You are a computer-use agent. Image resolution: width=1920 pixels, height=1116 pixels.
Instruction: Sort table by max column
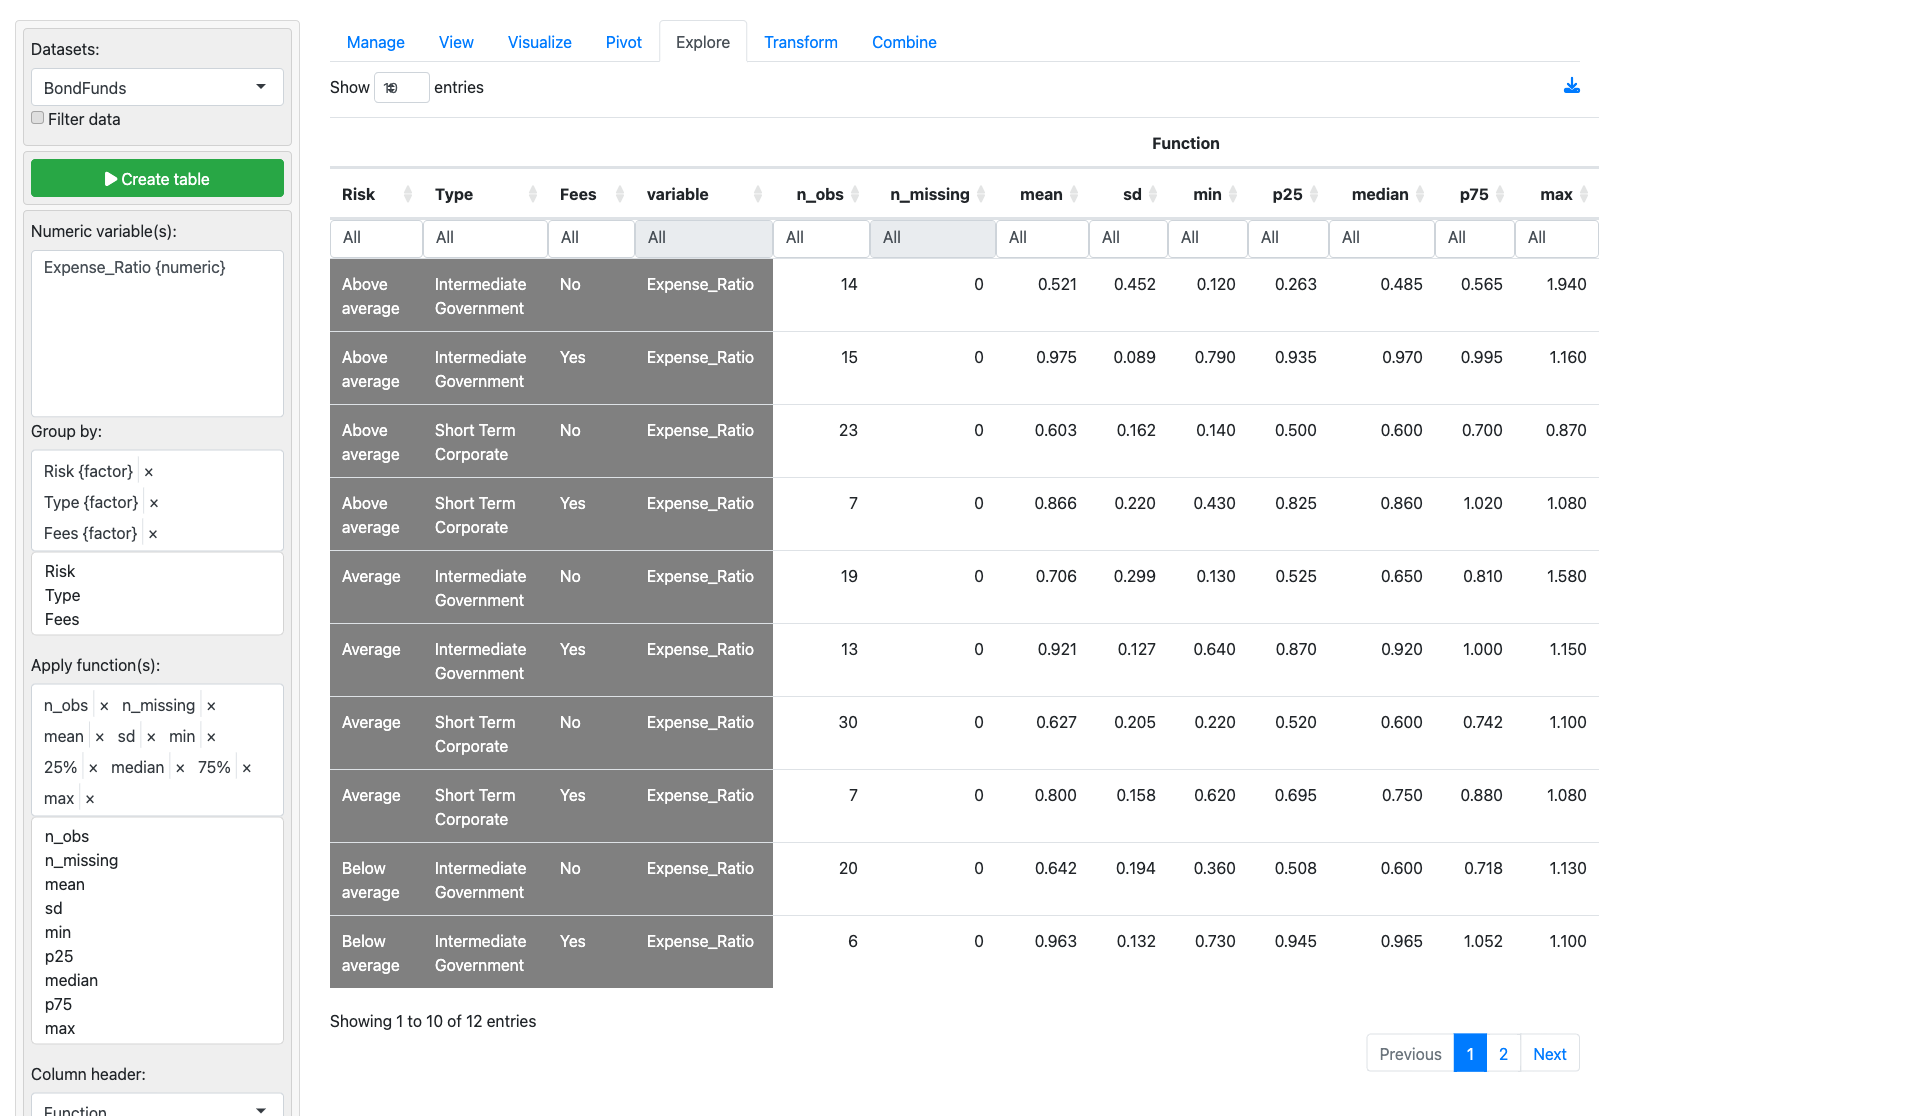click(x=1556, y=194)
